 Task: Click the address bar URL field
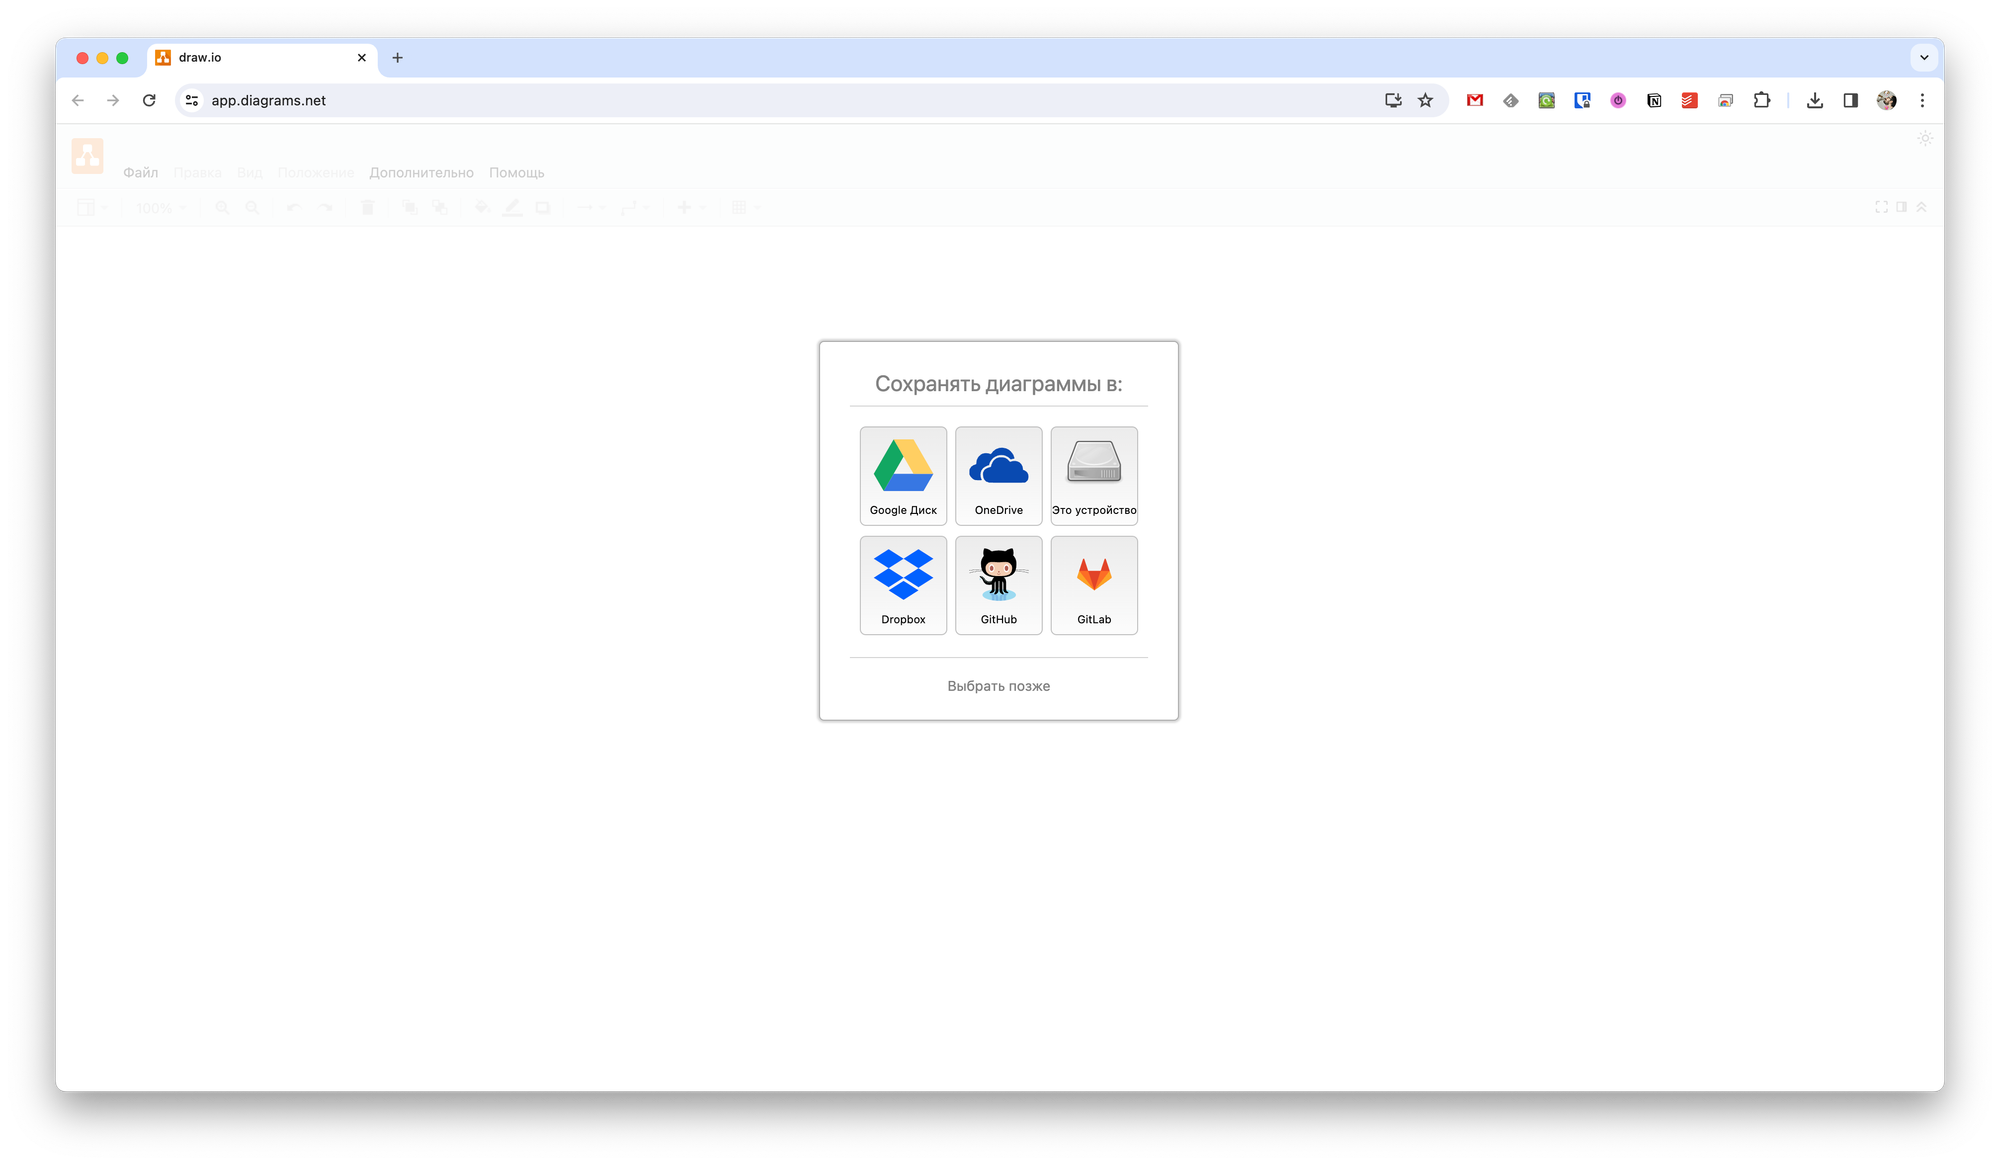[x=700, y=100]
